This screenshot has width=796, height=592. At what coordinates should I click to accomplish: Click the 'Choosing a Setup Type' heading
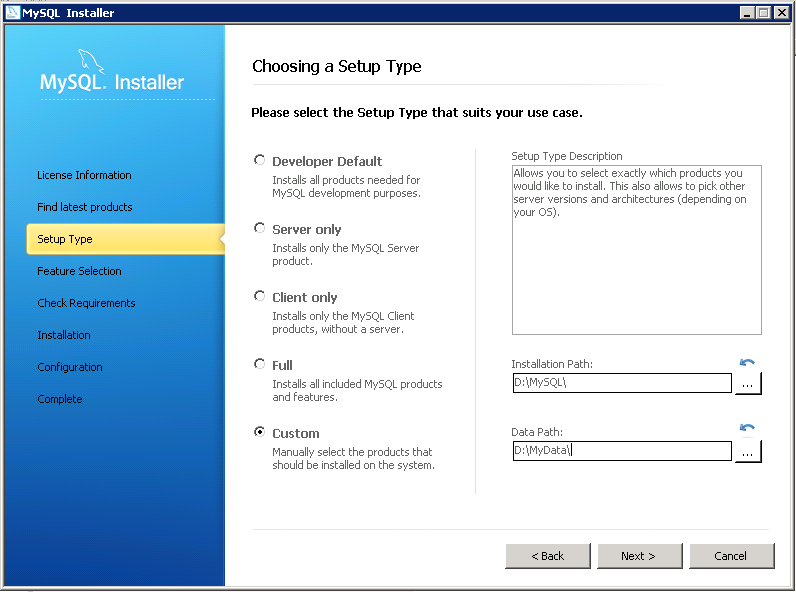[337, 67]
